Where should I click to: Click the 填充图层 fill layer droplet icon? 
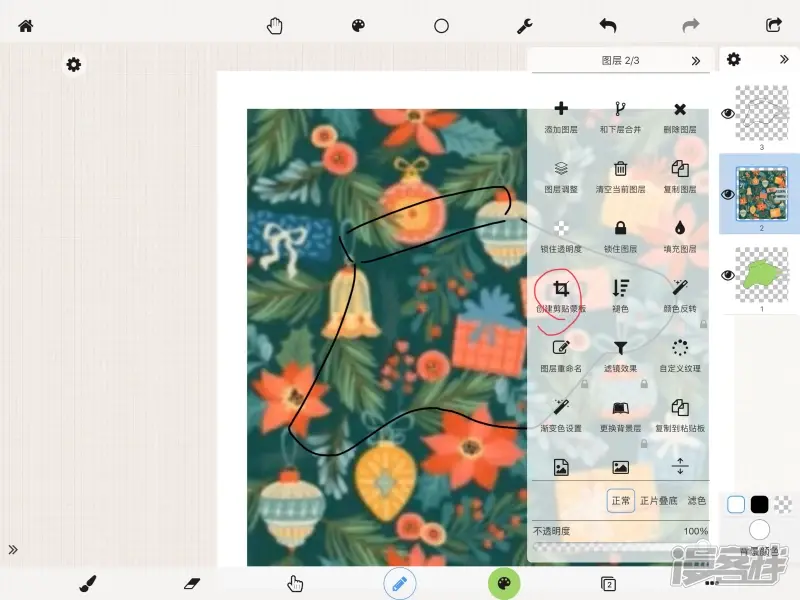tap(680, 229)
